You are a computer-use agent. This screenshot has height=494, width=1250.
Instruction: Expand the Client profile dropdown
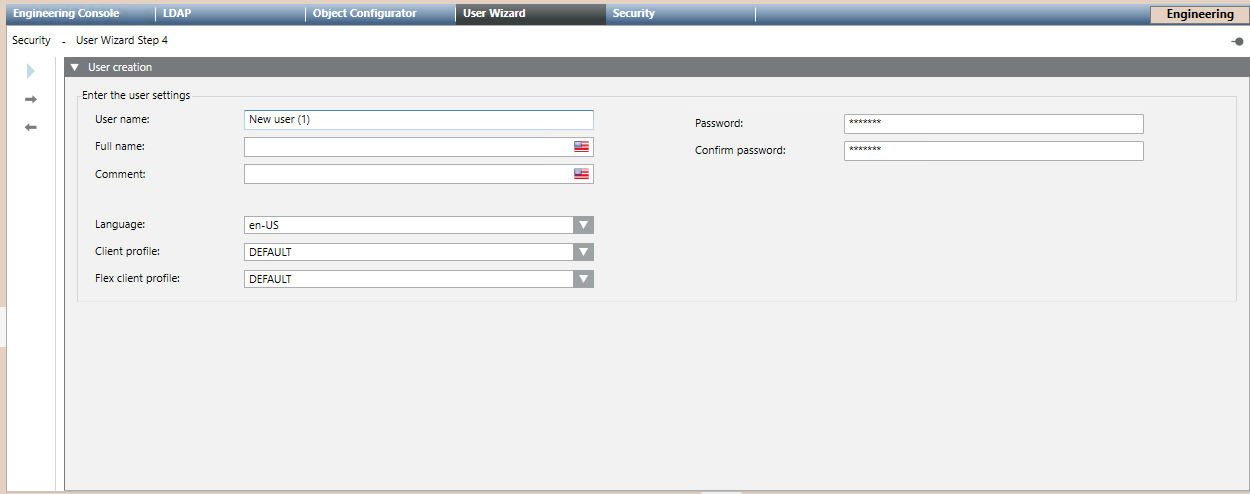[584, 252]
